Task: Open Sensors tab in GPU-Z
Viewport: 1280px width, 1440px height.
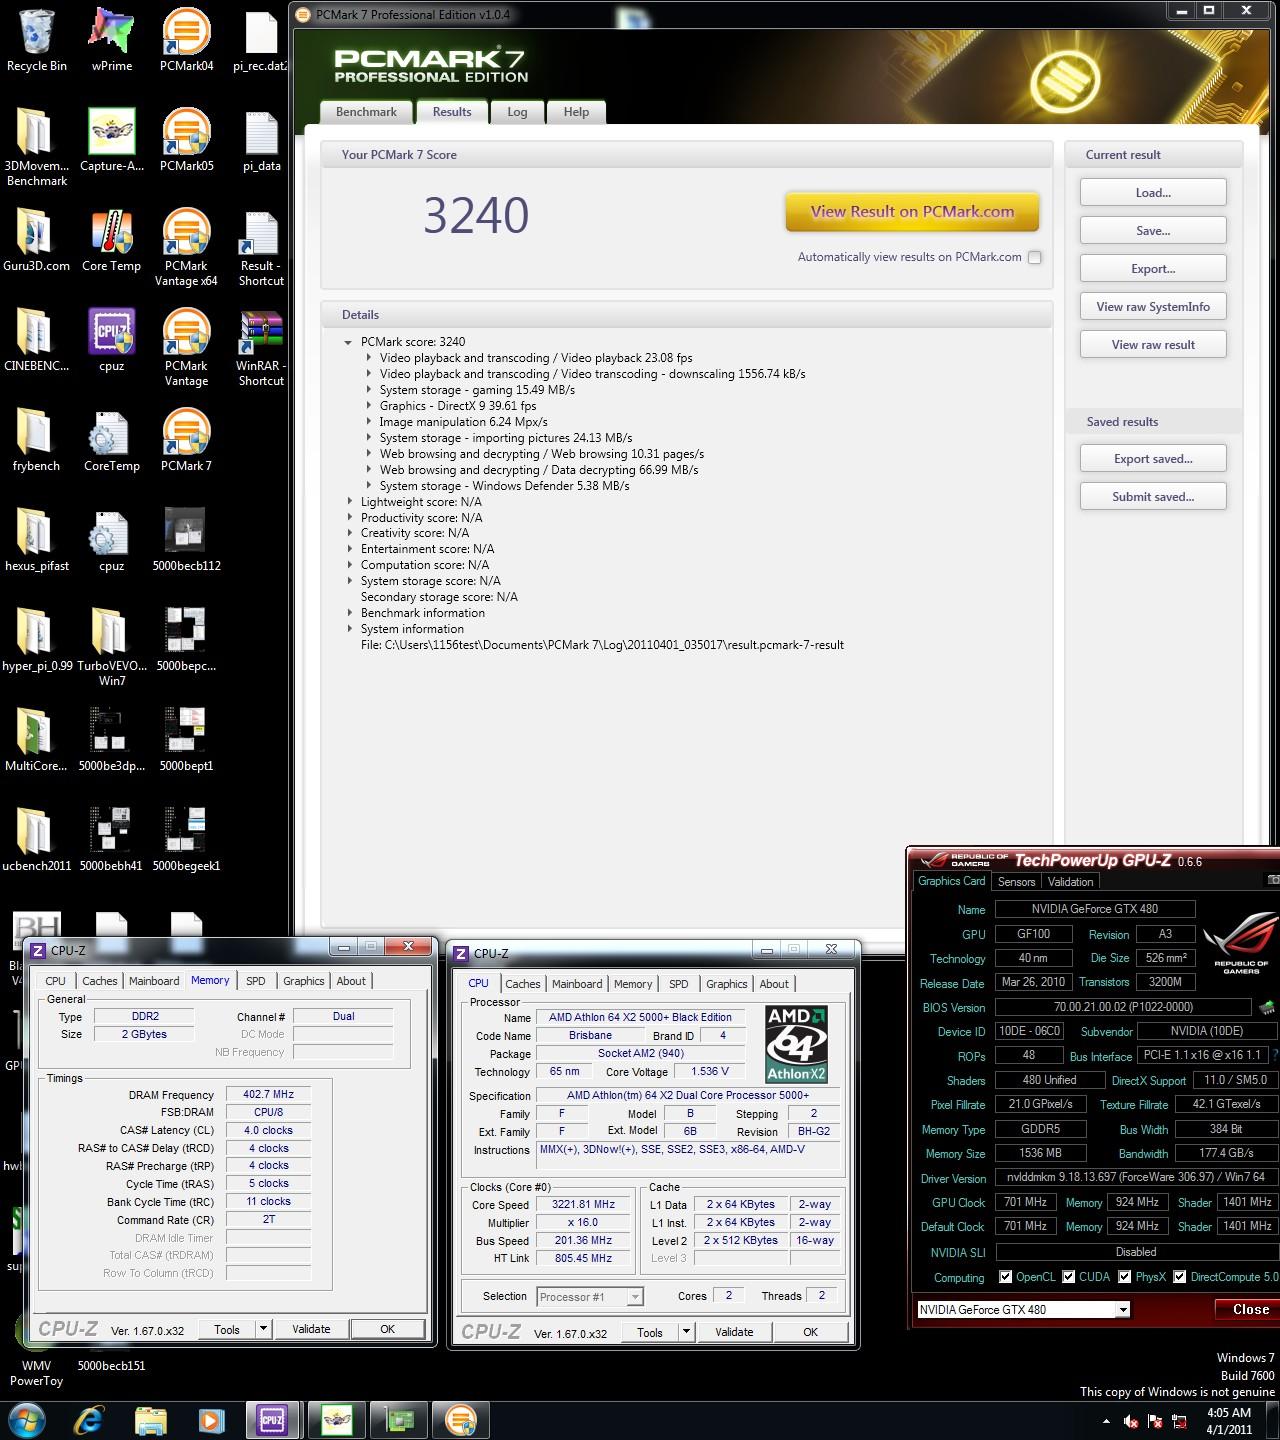Action: [1016, 882]
